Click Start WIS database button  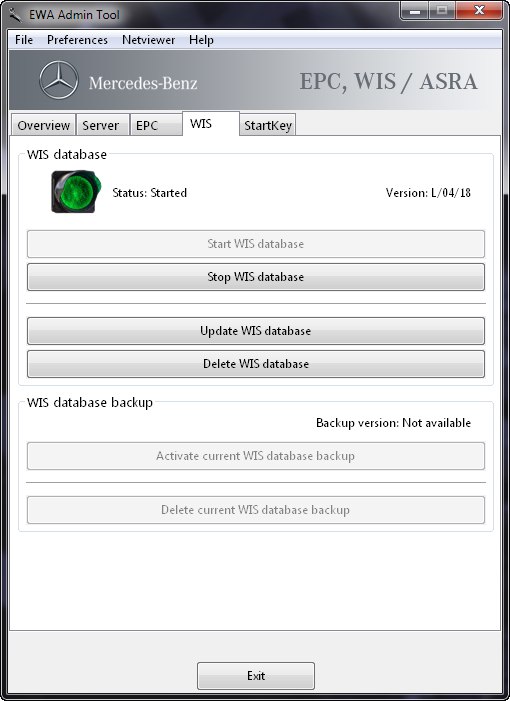256,244
